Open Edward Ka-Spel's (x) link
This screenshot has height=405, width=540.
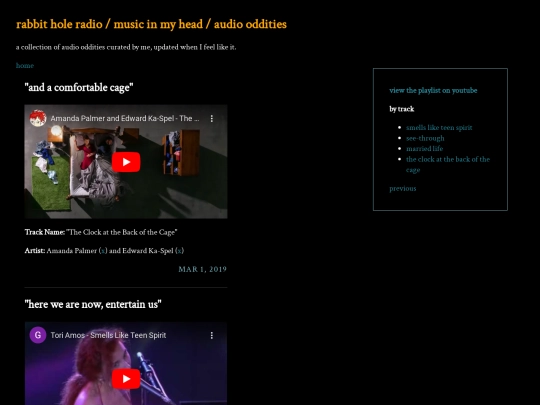point(179,251)
